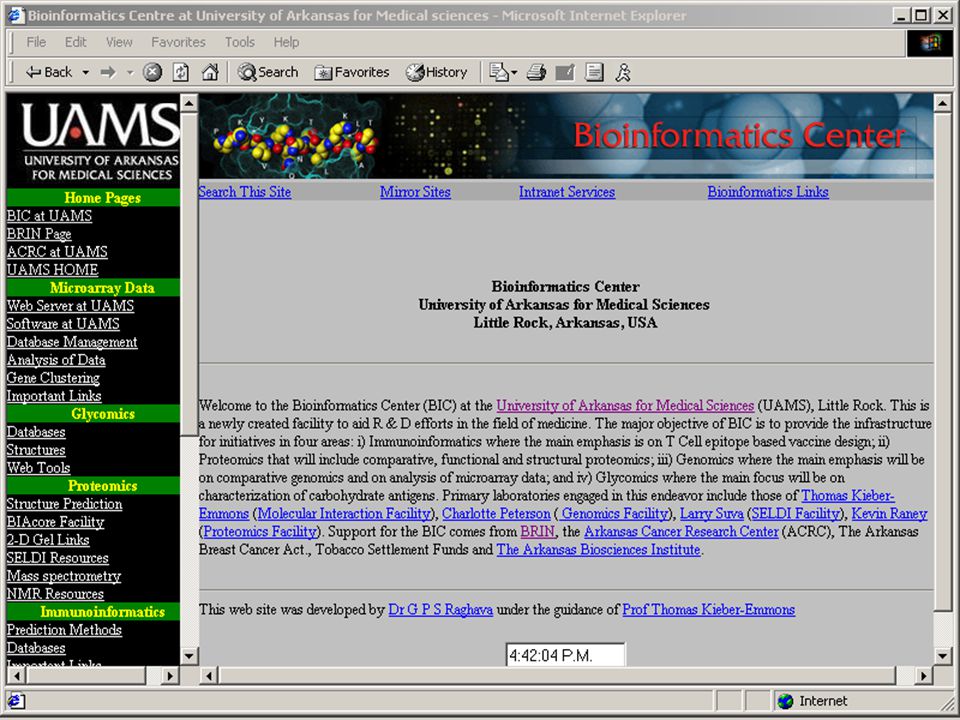Click the Bioinformatics Center banner image
The width and height of the screenshot is (960, 720).
click(x=566, y=136)
